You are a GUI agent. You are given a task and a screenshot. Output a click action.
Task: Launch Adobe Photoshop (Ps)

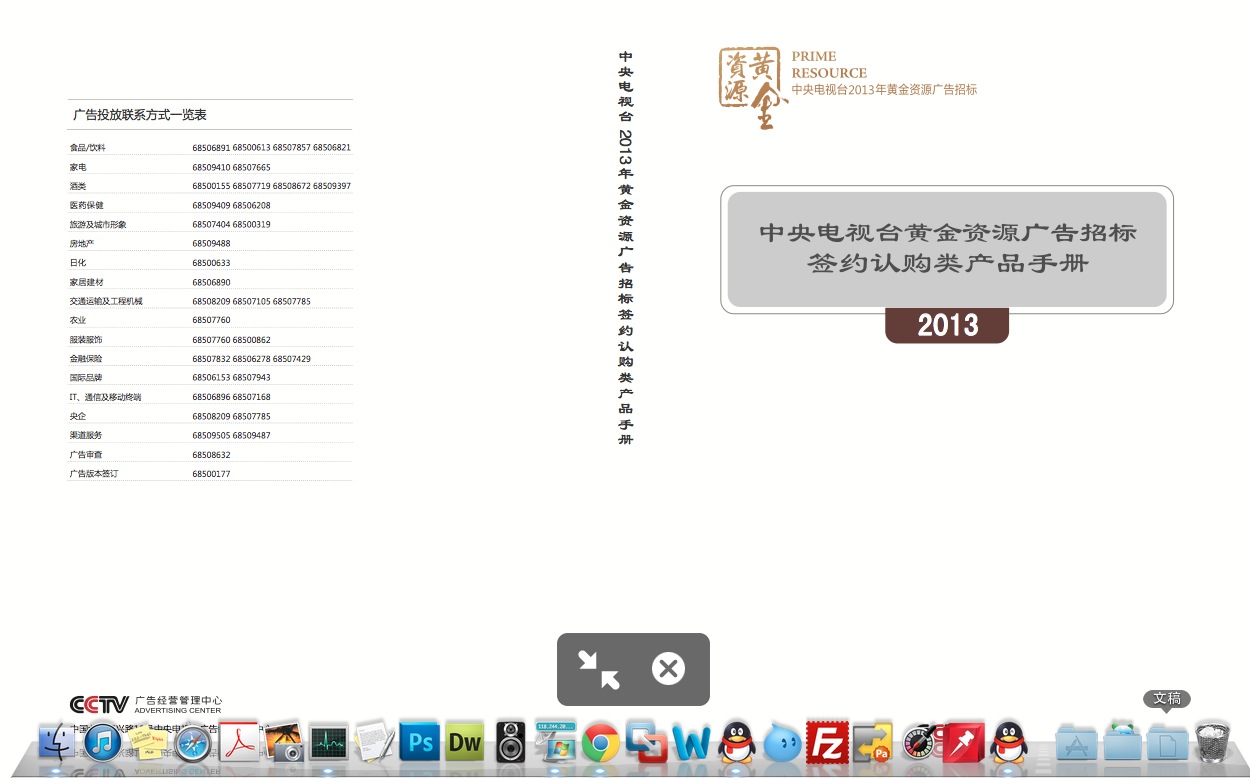(421, 743)
